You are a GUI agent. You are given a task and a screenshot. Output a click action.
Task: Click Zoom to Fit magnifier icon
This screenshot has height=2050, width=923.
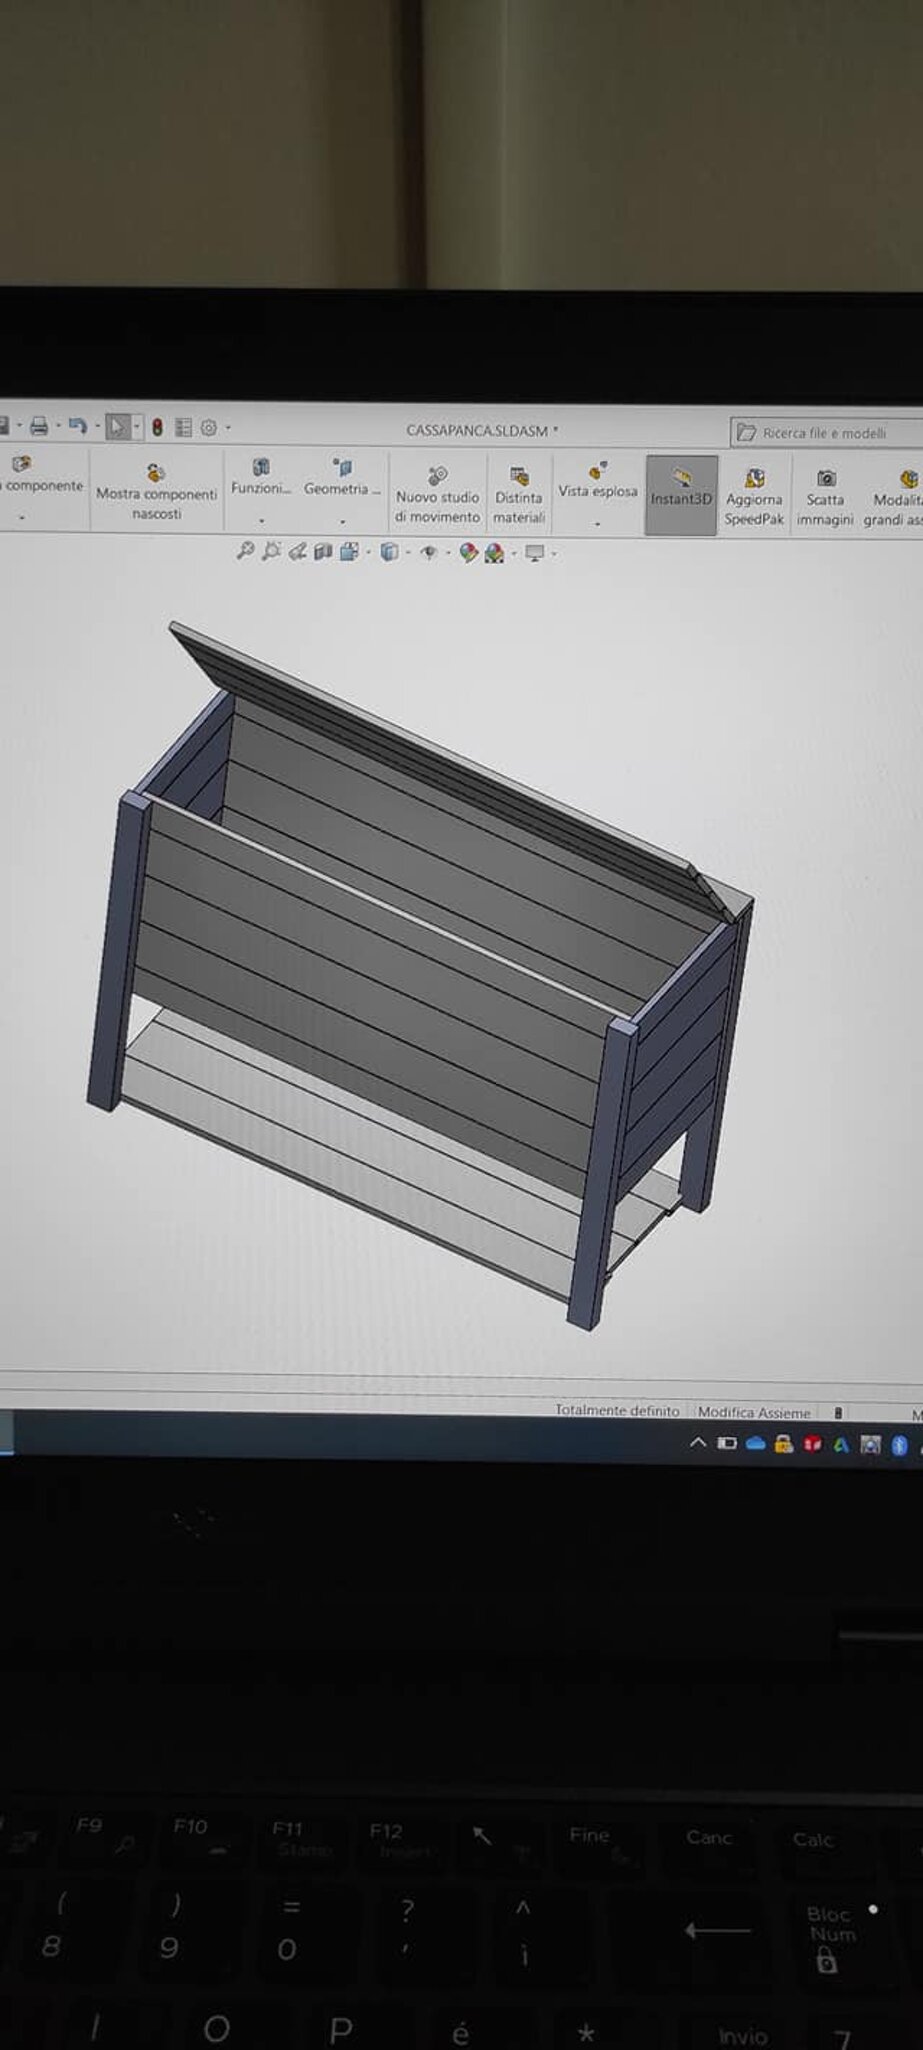pos(245,551)
